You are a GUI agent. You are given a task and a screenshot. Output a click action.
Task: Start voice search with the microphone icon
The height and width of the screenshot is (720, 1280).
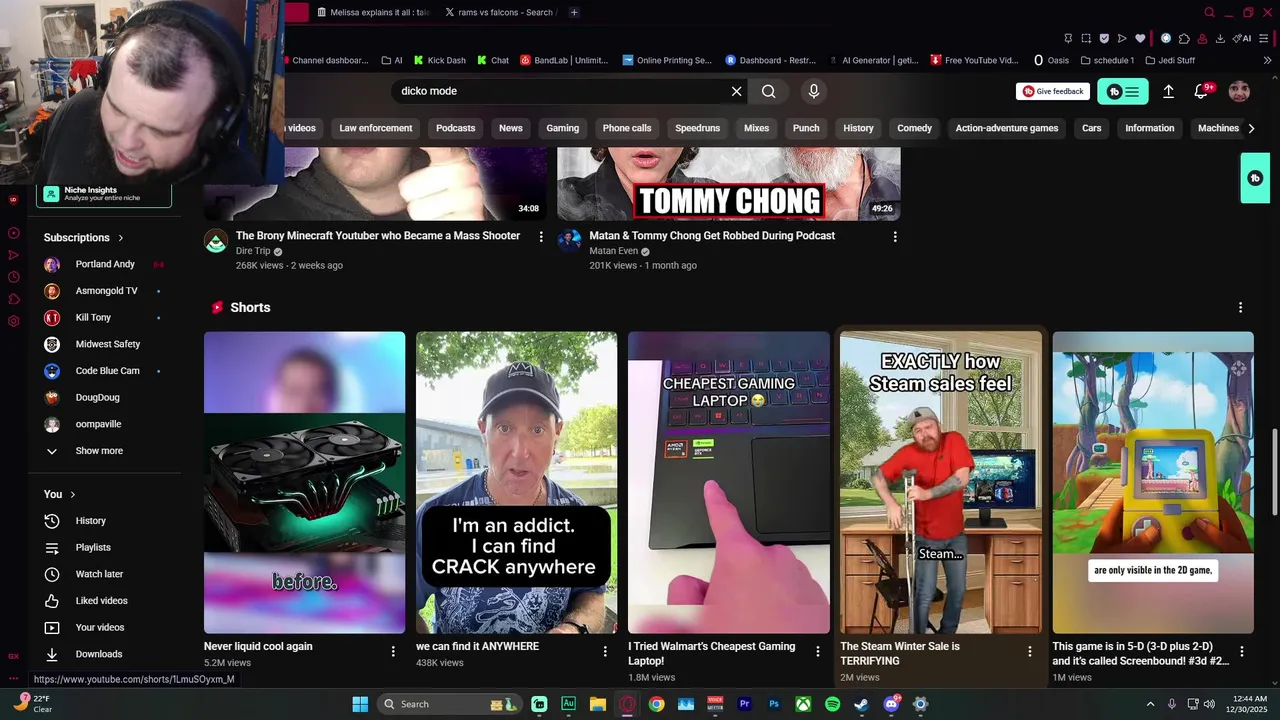click(x=813, y=91)
